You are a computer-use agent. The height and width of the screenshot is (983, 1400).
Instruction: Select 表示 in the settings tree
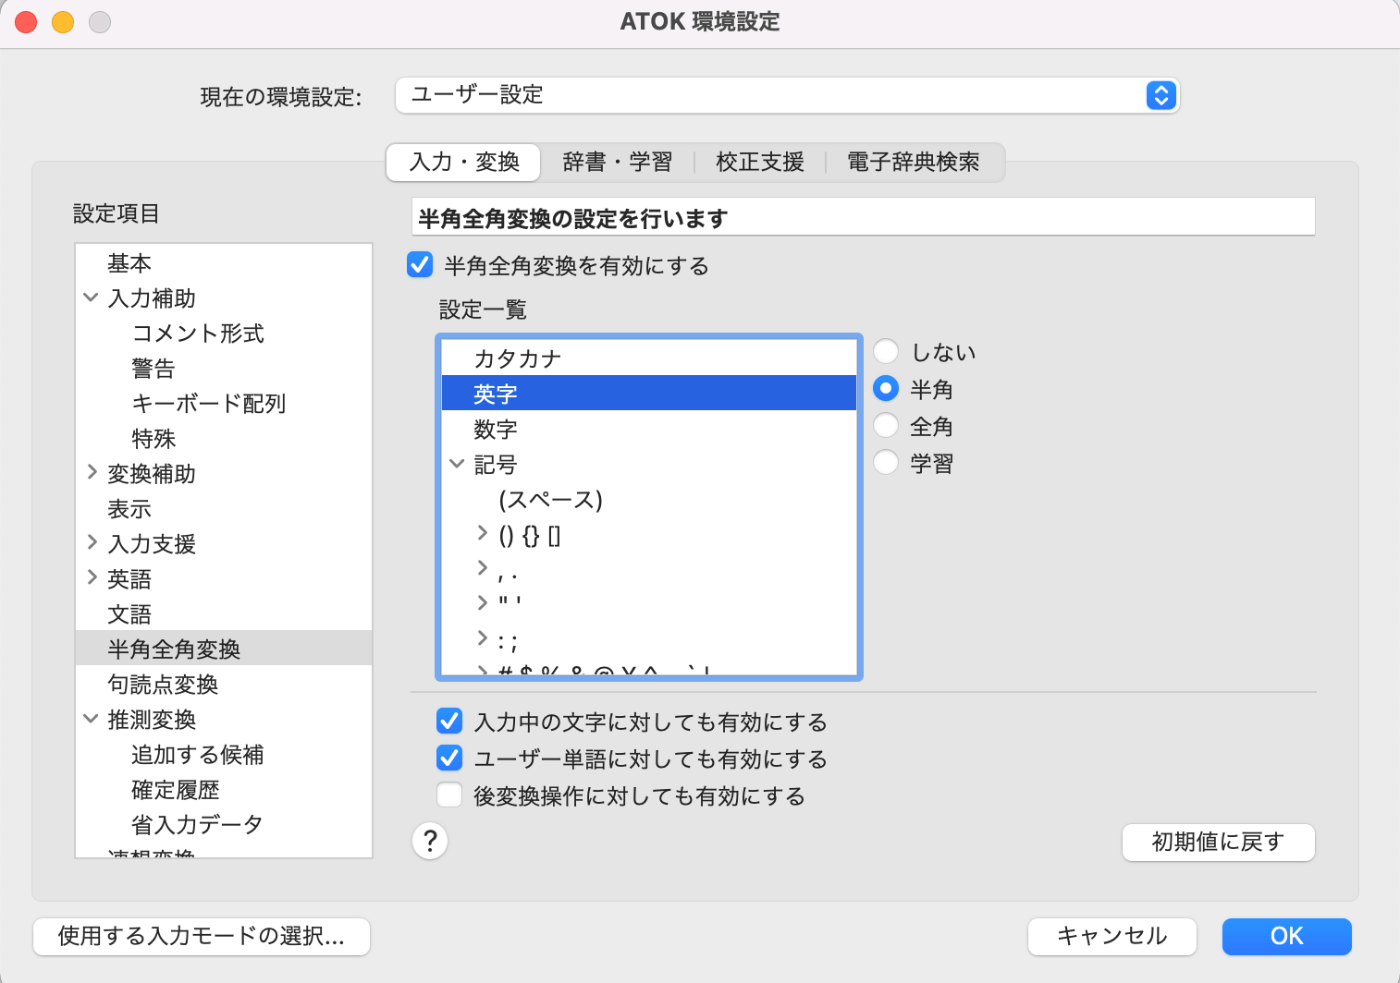(224, 509)
